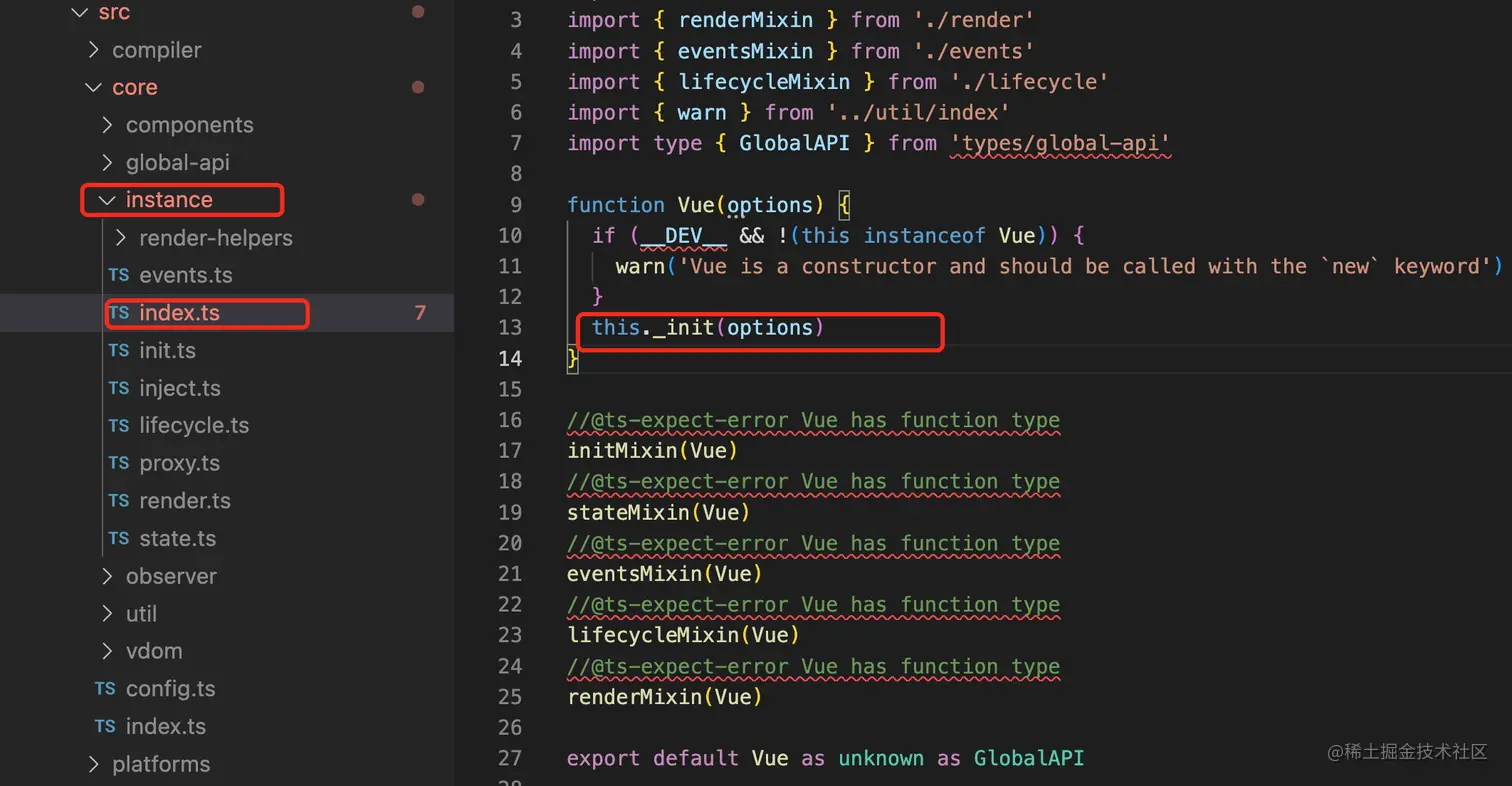1512x786 pixels.
Task: Click eventsMixin(Vue) on line 21
Action: click(665, 574)
